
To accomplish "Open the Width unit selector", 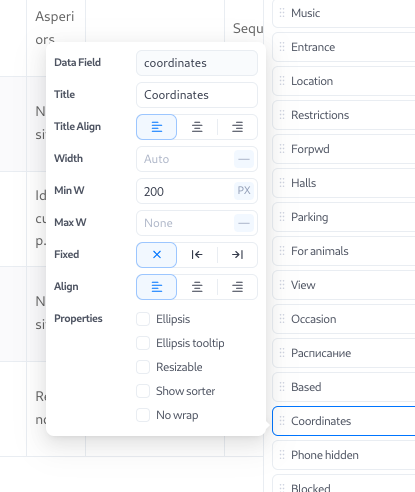I will point(244,159).
